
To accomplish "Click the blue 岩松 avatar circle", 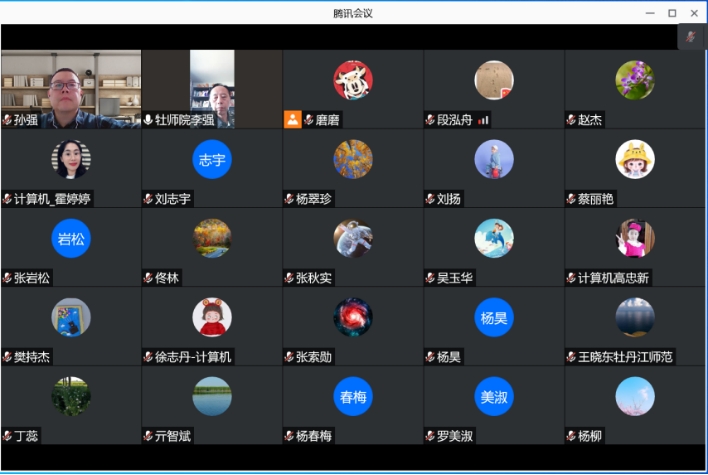I will click(x=71, y=238).
